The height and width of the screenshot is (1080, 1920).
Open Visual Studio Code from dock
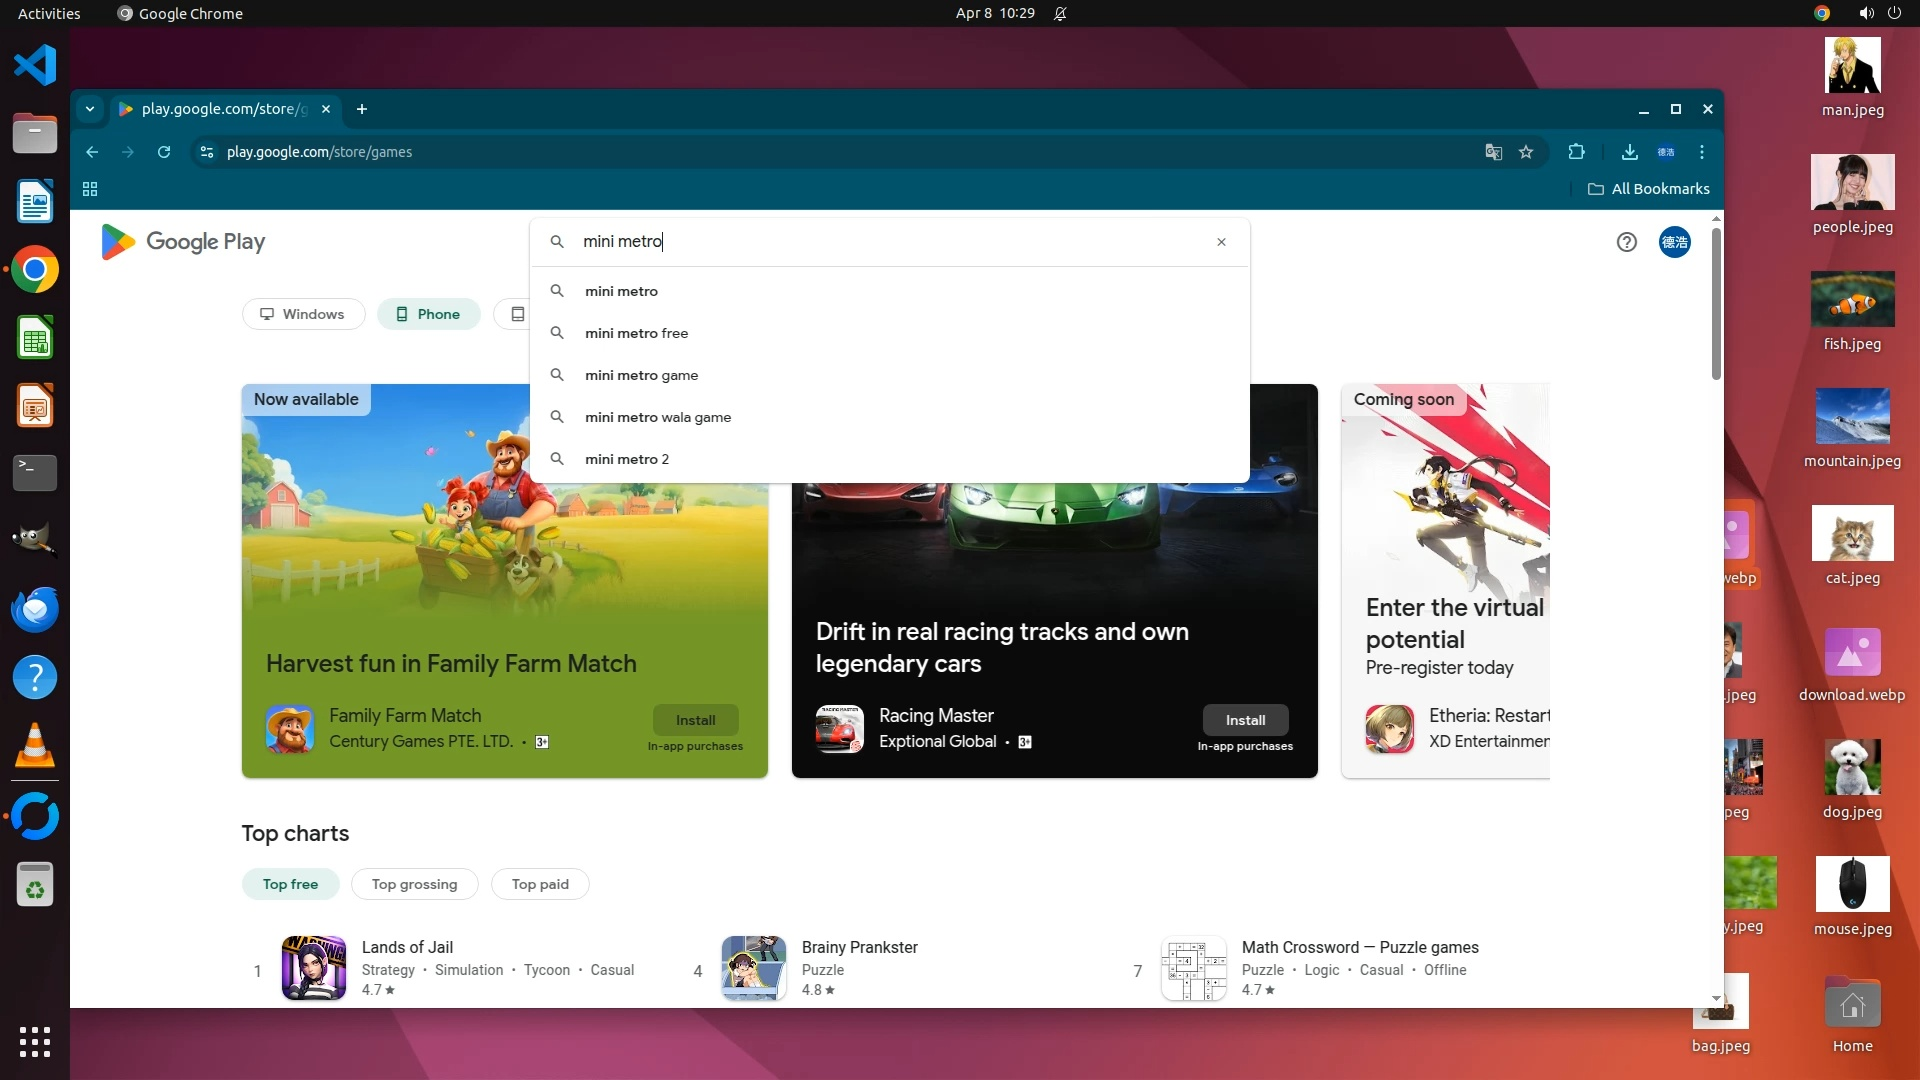[35, 66]
